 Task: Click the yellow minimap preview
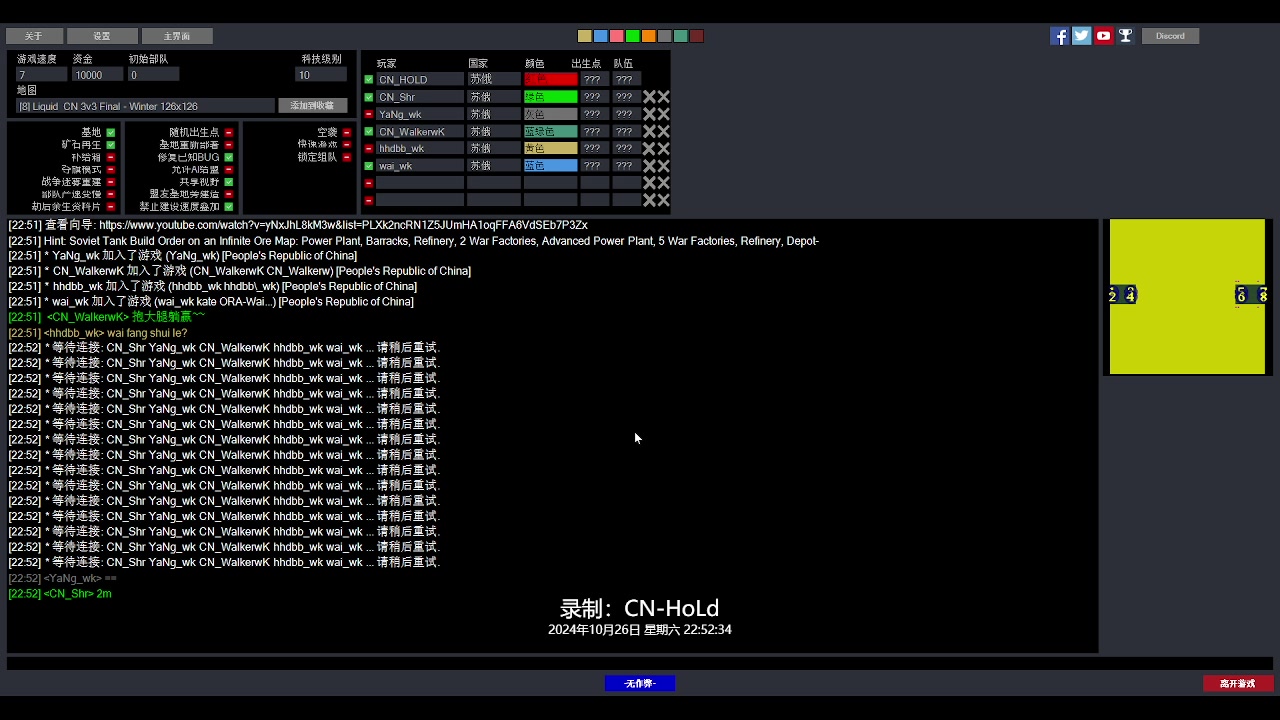pos(1187,297)
